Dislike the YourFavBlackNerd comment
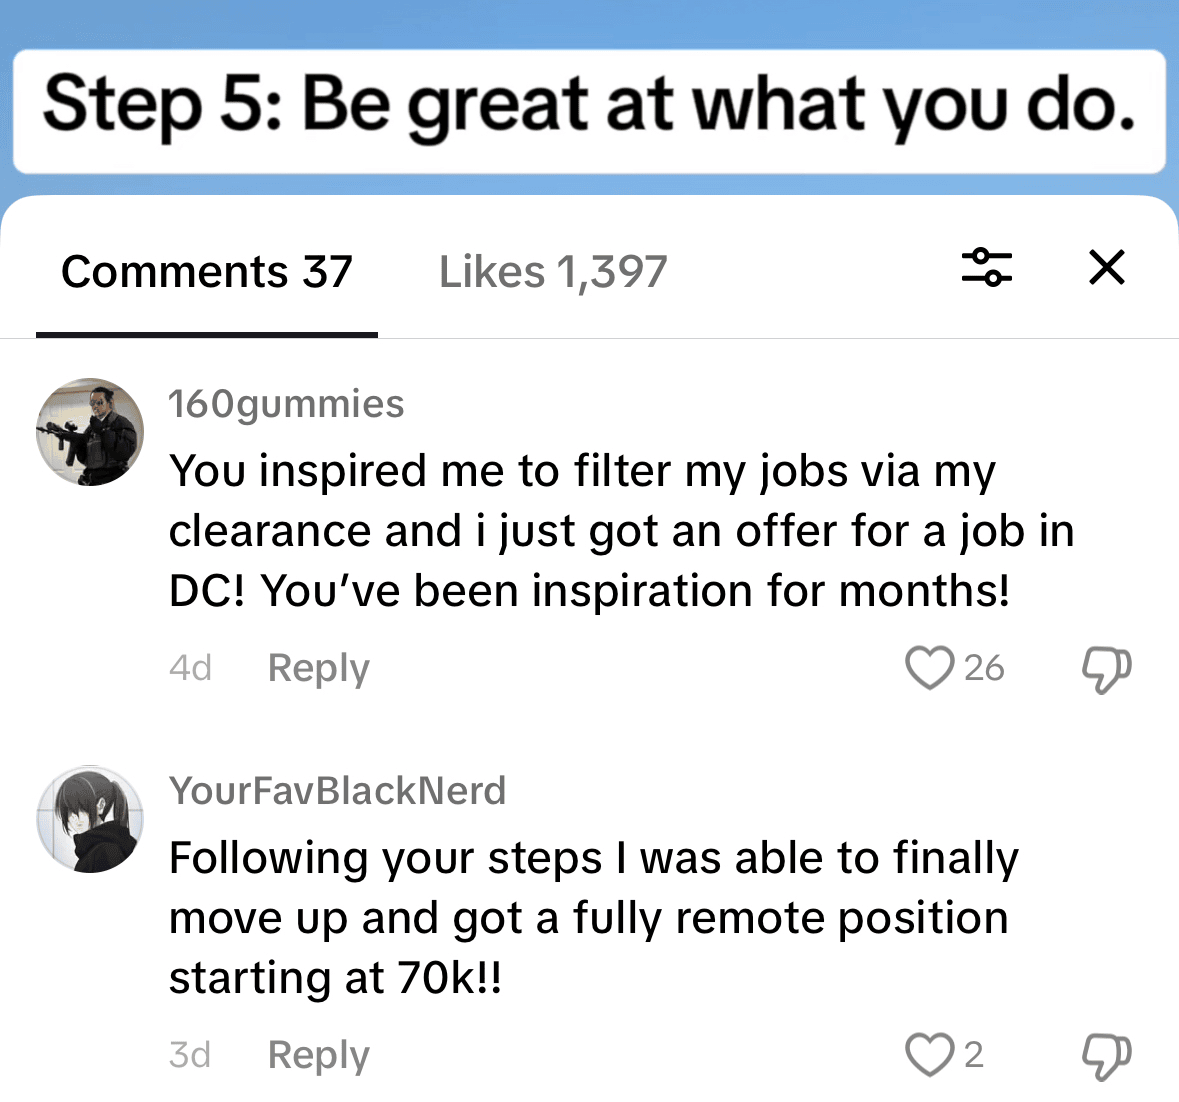The width and height of the screenshot is (1179, 1102). click(x=1106, y=1056)
